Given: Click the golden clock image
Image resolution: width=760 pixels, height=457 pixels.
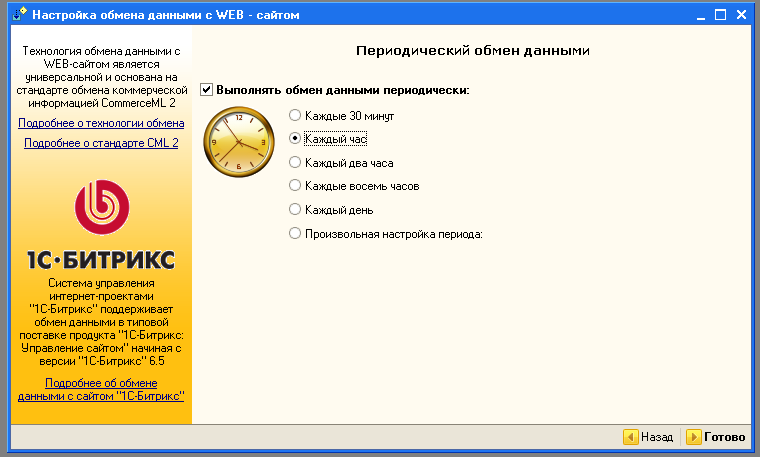Looking at the screenshot, I should point(237,143).
